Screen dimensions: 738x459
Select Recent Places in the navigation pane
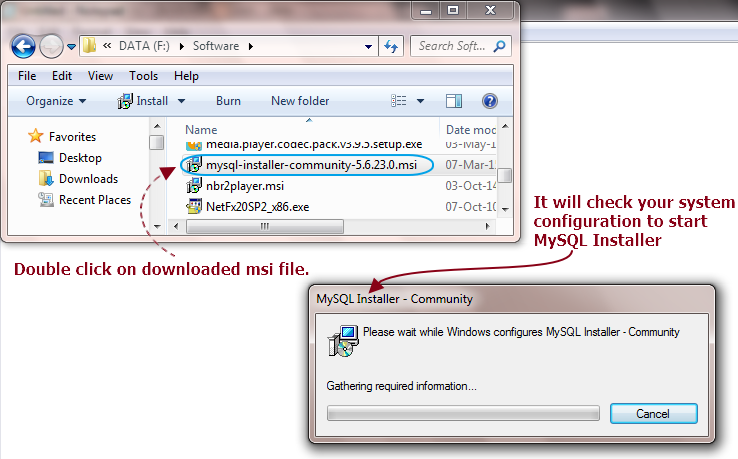point(95,200)
